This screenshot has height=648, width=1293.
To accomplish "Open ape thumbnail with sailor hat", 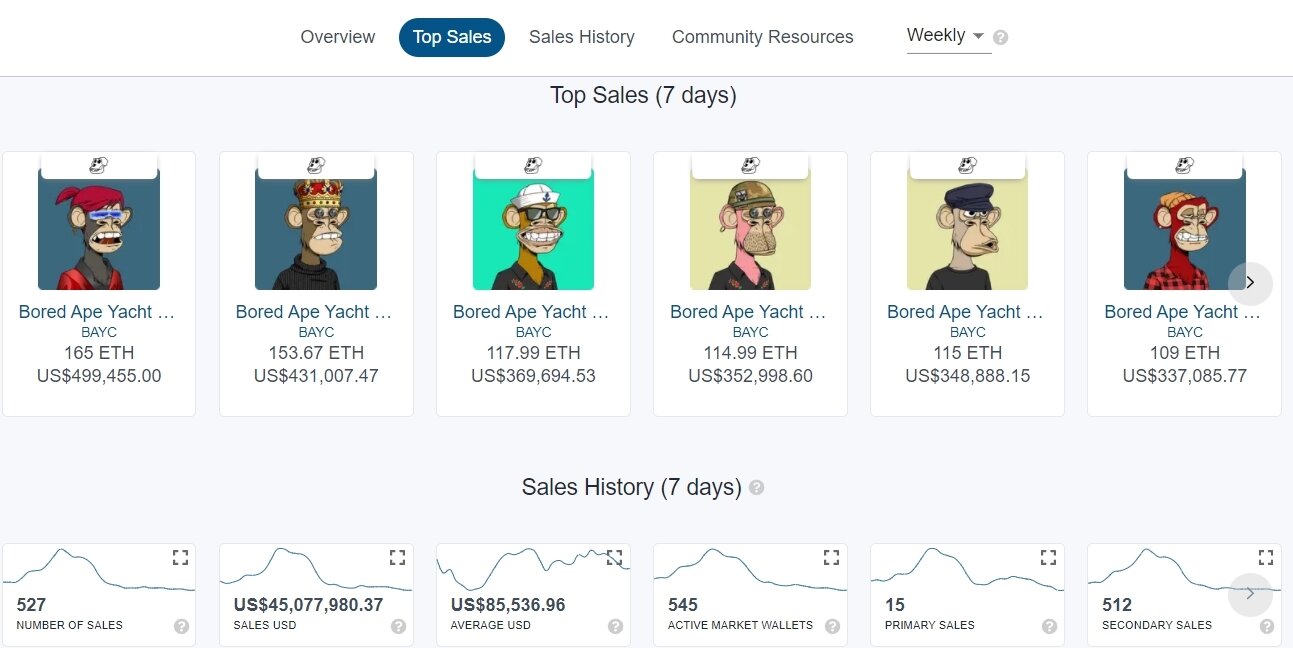I will pyautogui.click(x=533, y=229).
